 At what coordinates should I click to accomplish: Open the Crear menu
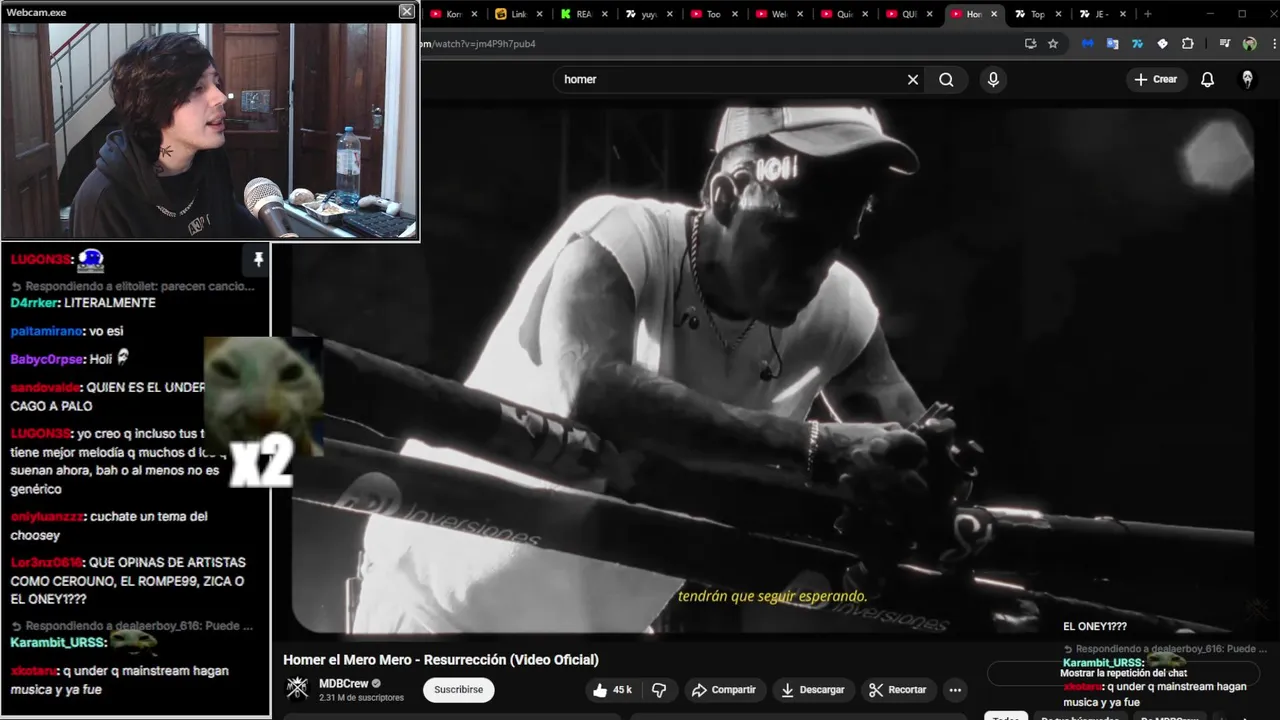tap(1156, 79)
